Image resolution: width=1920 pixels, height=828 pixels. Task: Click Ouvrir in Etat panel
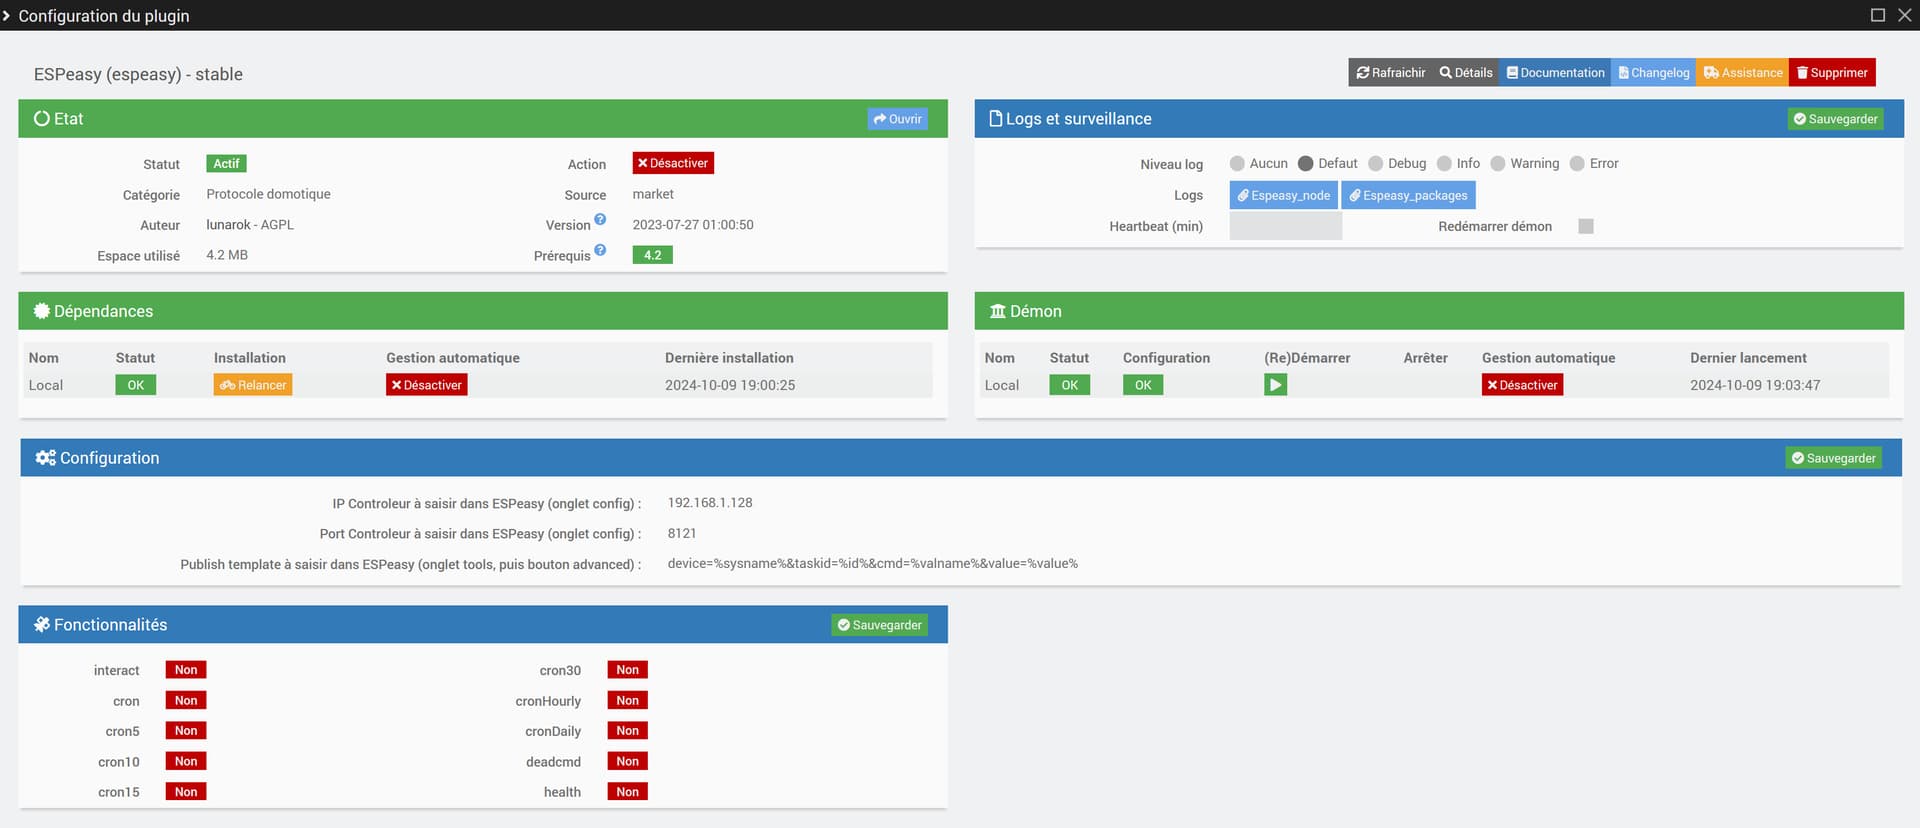897,119
